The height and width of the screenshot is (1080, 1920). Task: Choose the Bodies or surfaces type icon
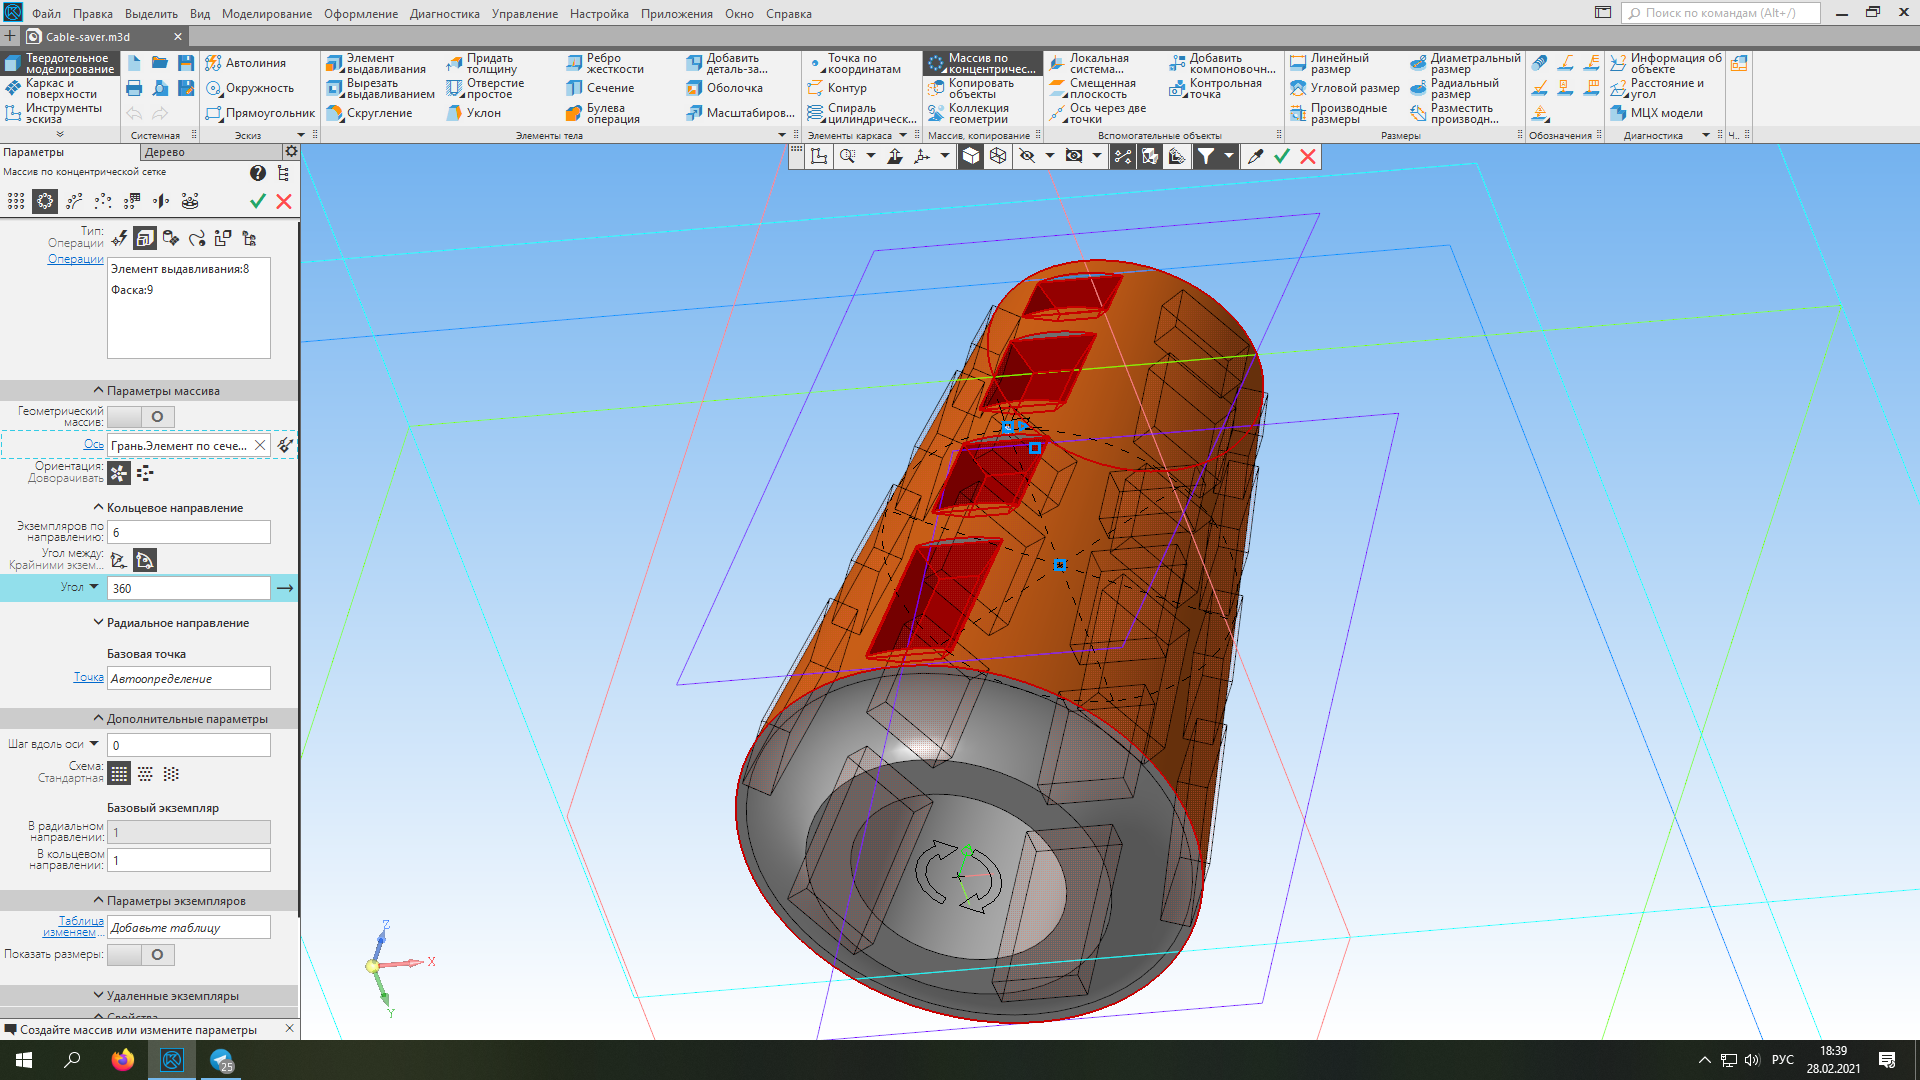171,238
